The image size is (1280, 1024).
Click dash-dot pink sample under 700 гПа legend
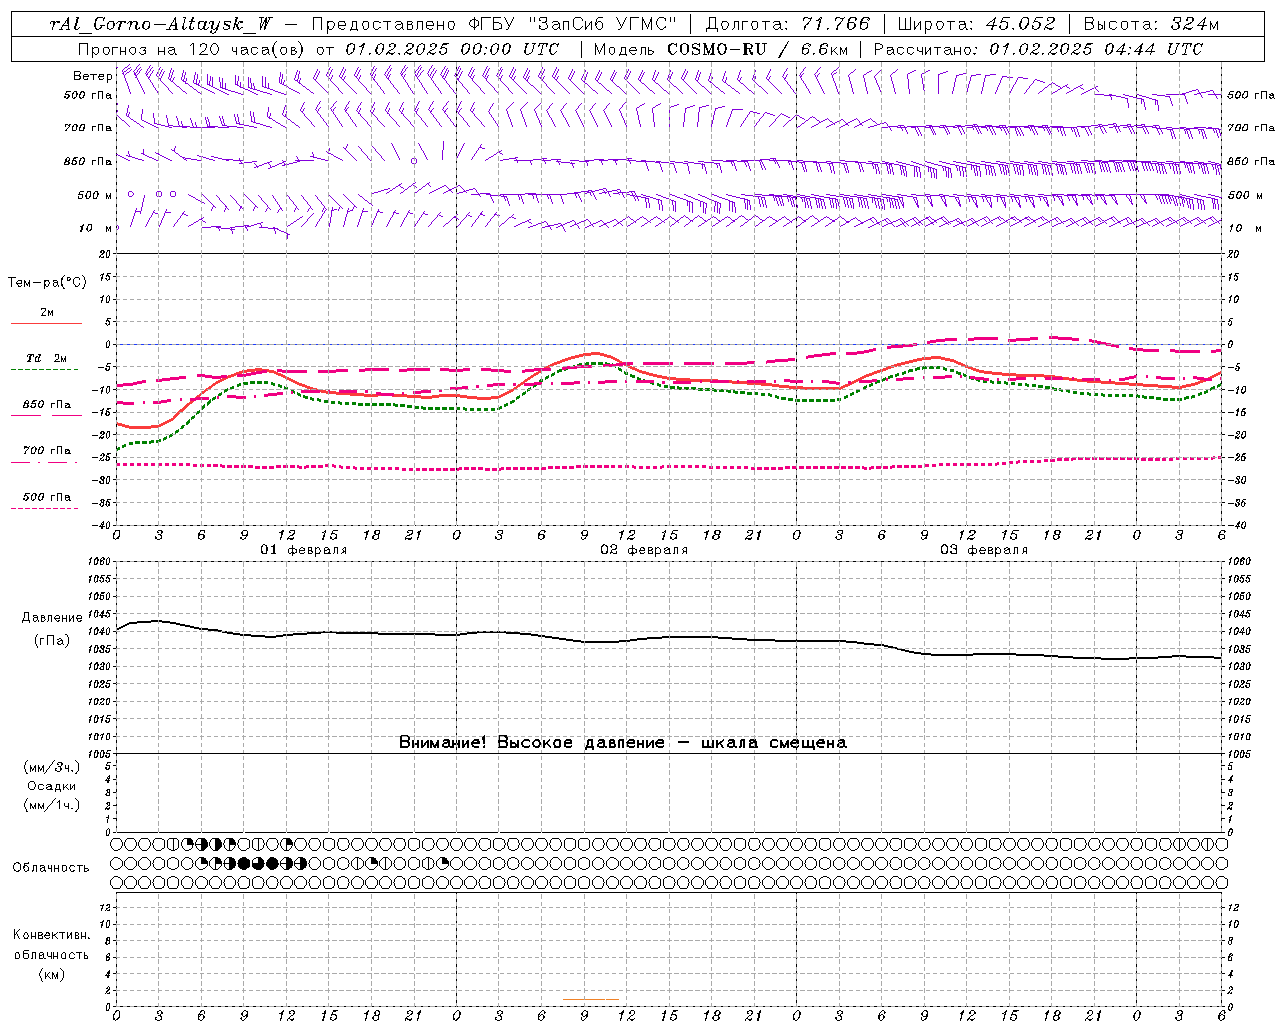tap(45, 462)
